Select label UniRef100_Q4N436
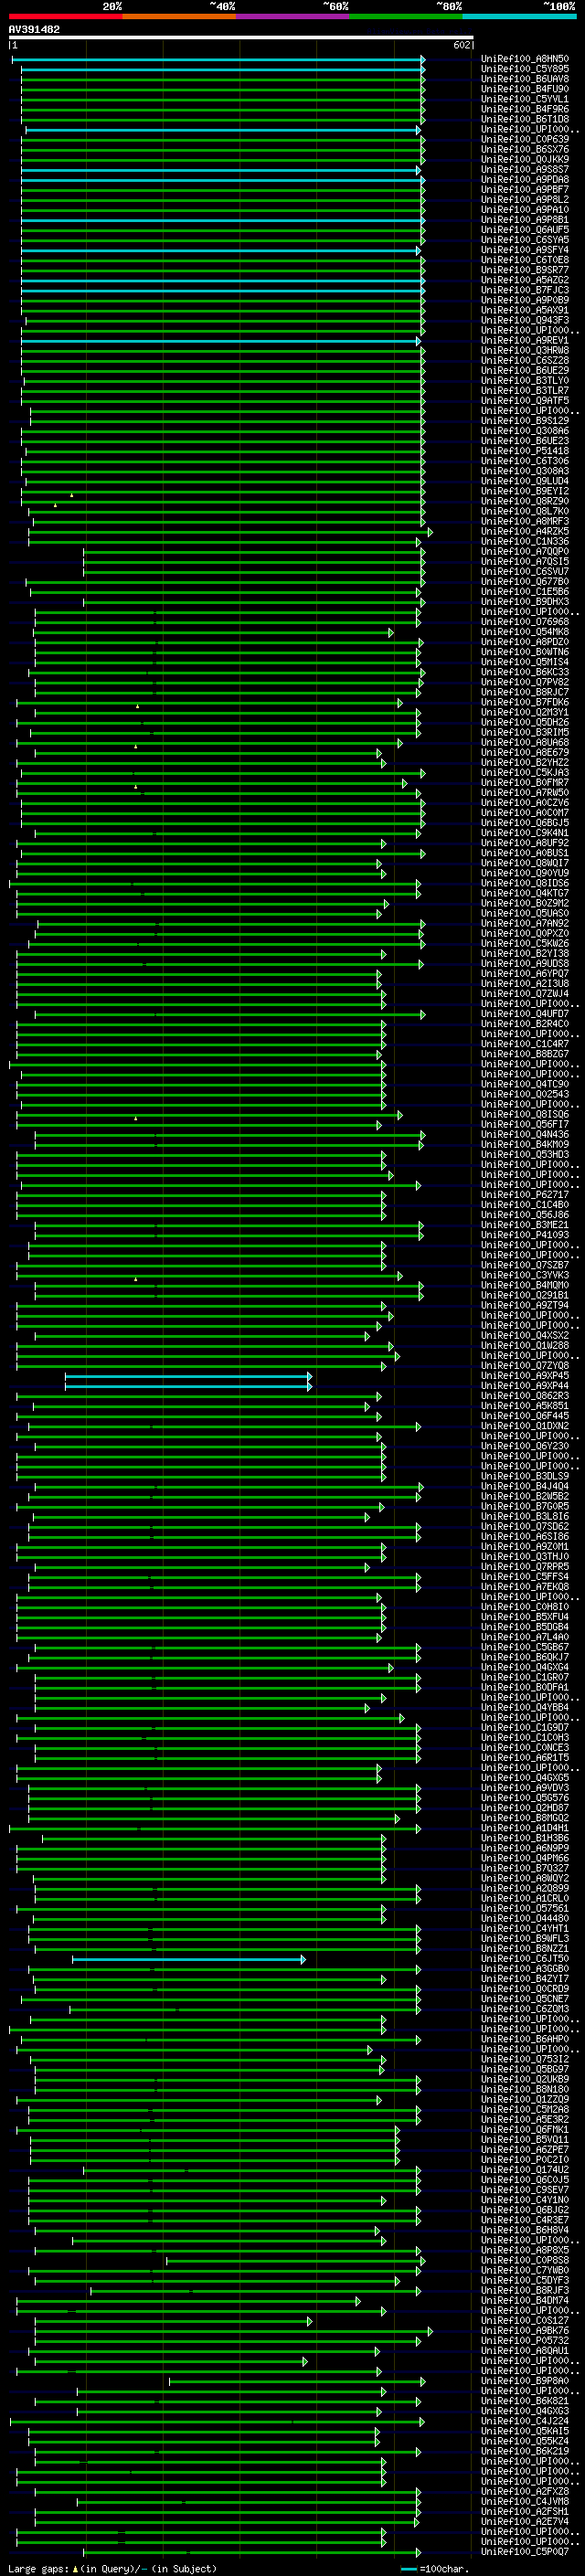This screenshot has height=2576, width=585. (525, 1134)
